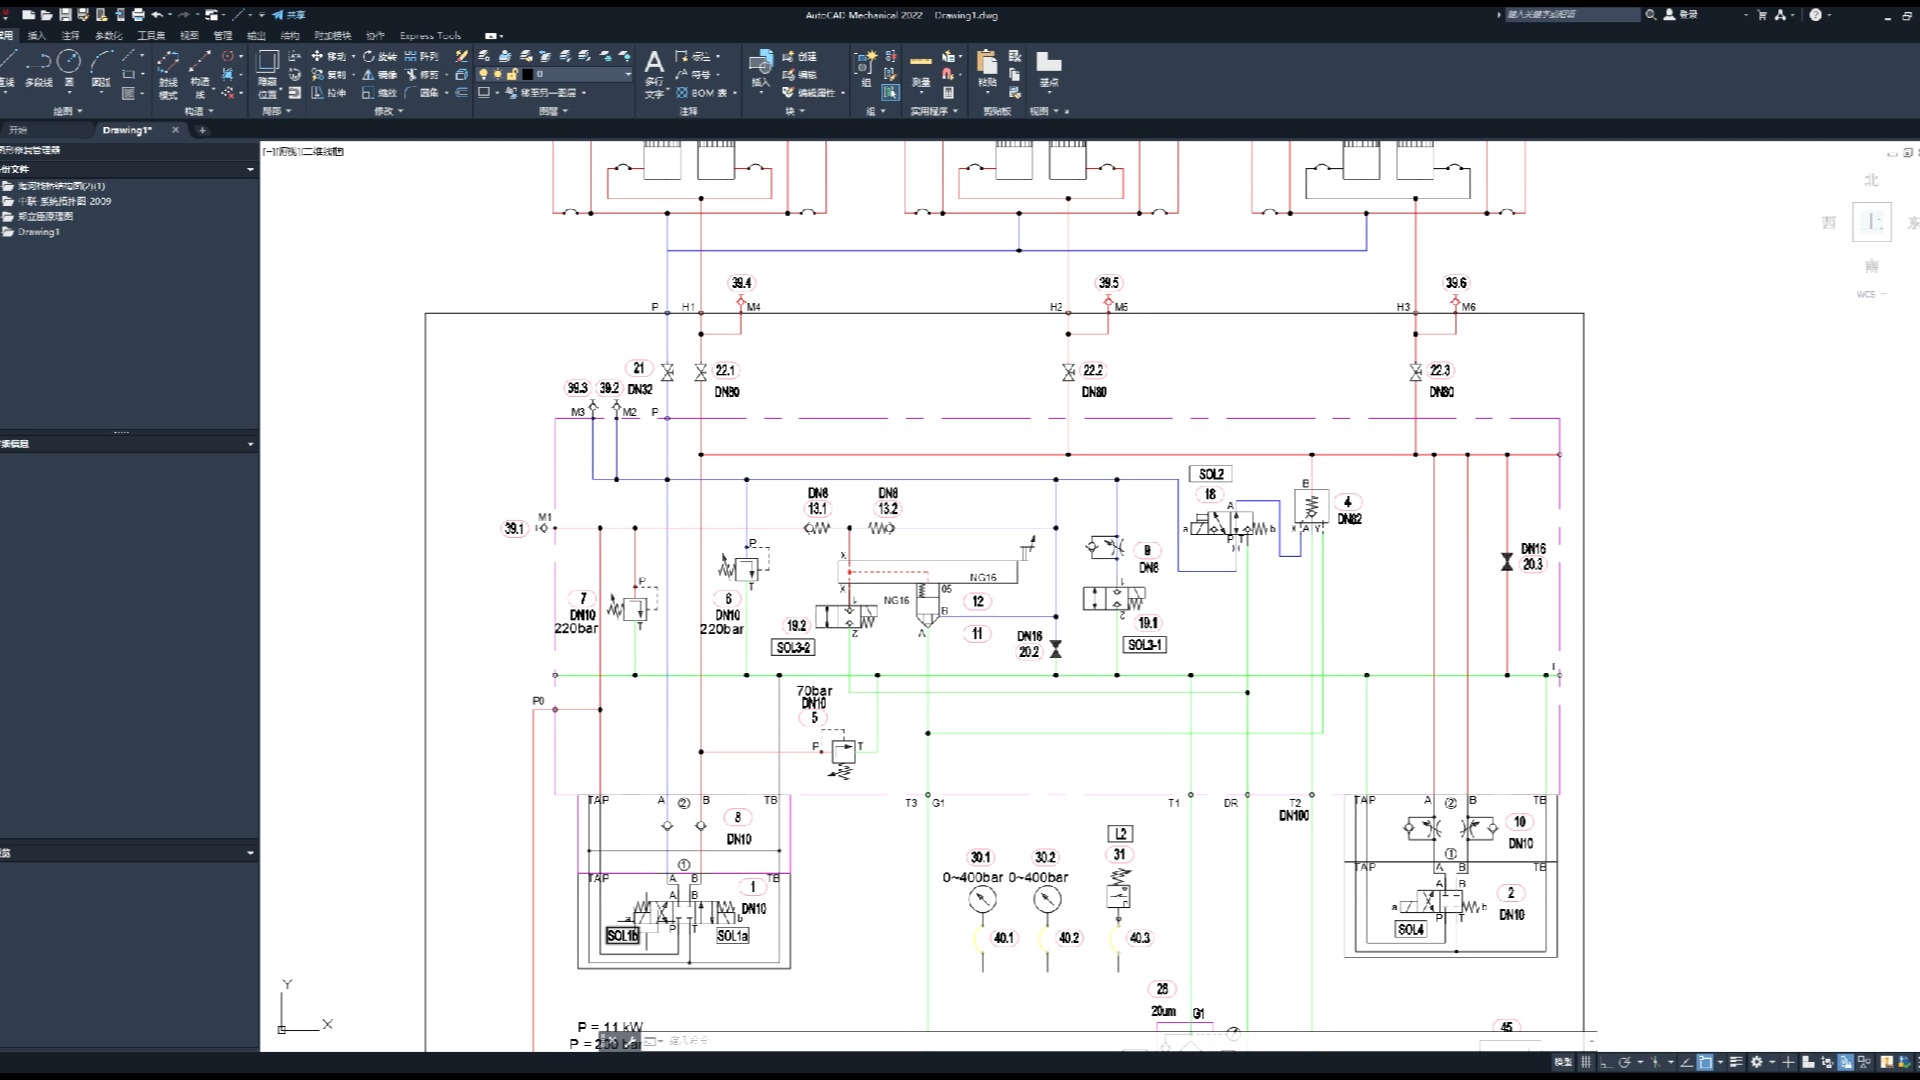The width and height of the screenshot is (1920, 1080).
Task: Click the Paste (粘贴) clipboard icon
Action: click(x=987, y=62)
